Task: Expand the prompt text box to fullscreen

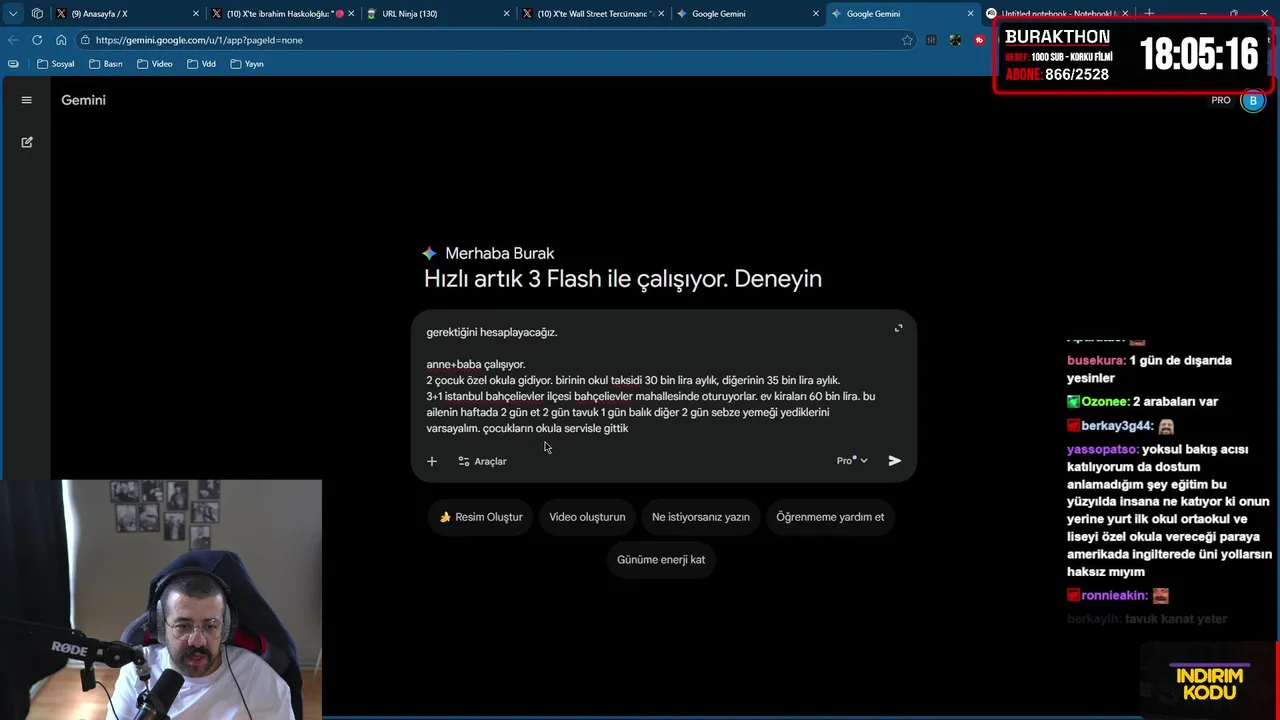Action: point(898,328)
